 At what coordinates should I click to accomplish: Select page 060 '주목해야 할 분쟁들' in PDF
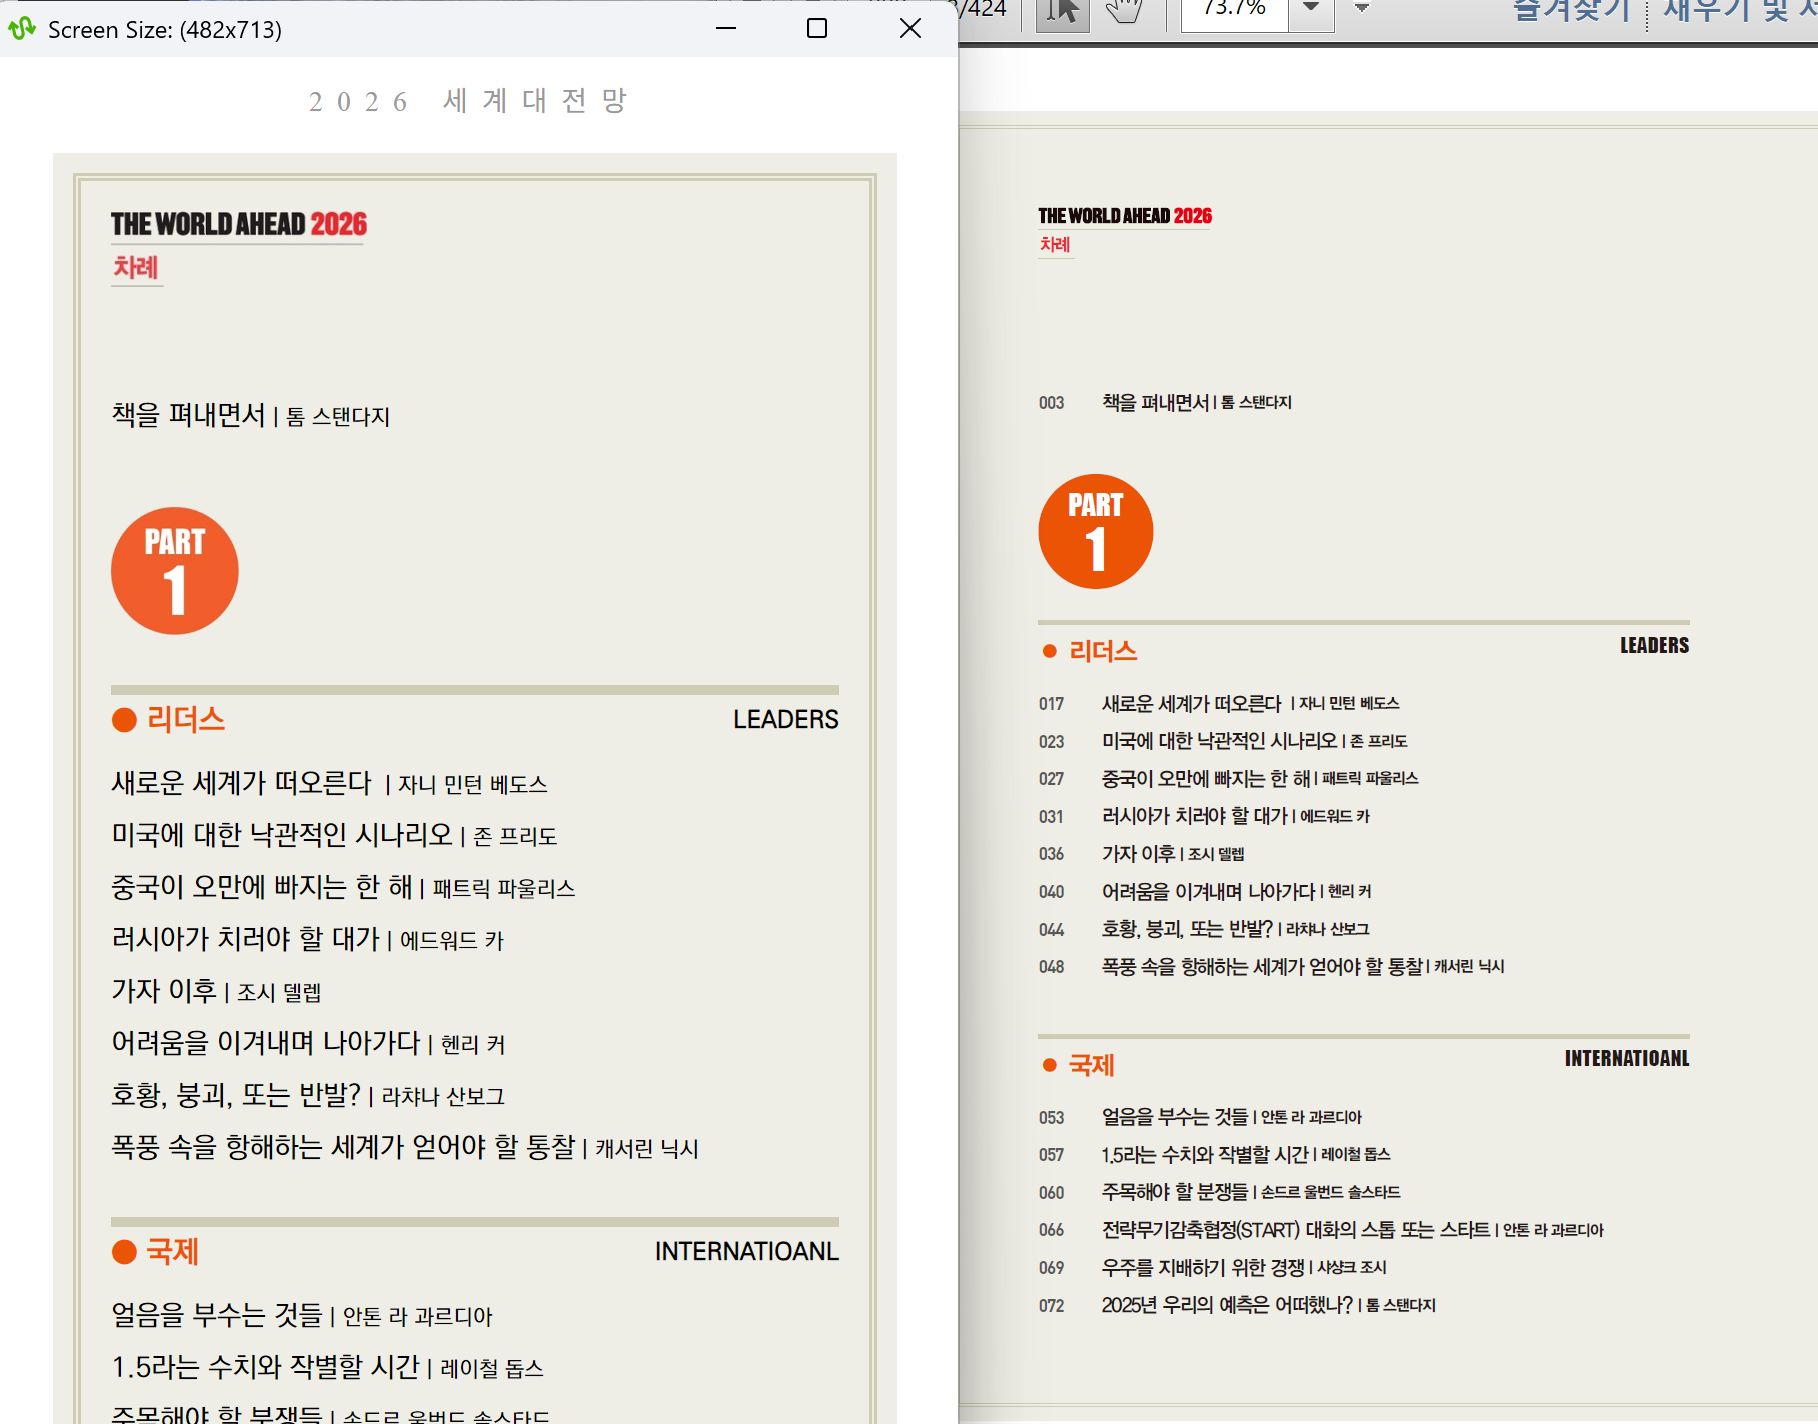(x=1219, y=1192)
